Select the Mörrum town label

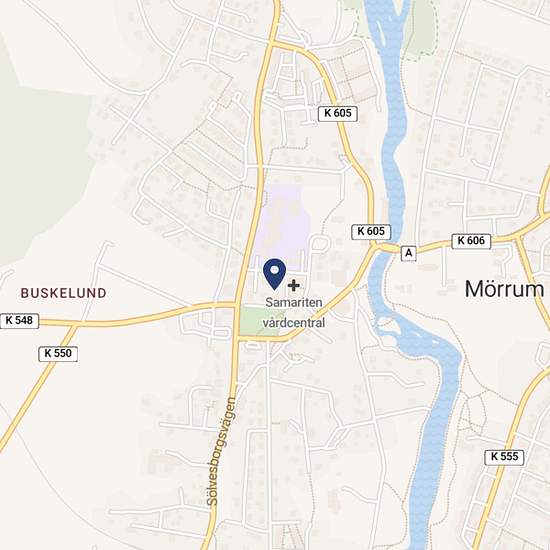(504, 289)
